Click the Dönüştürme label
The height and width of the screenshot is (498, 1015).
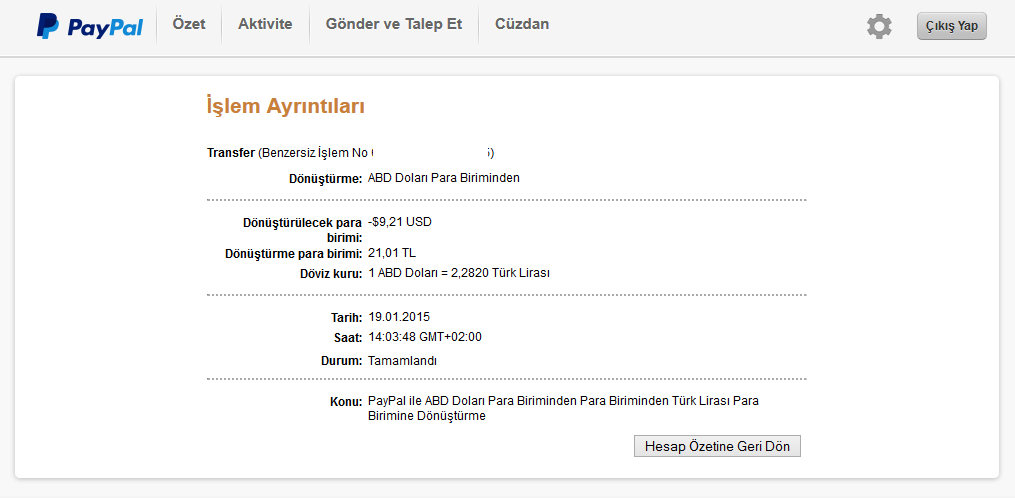[x=326, y=179]
